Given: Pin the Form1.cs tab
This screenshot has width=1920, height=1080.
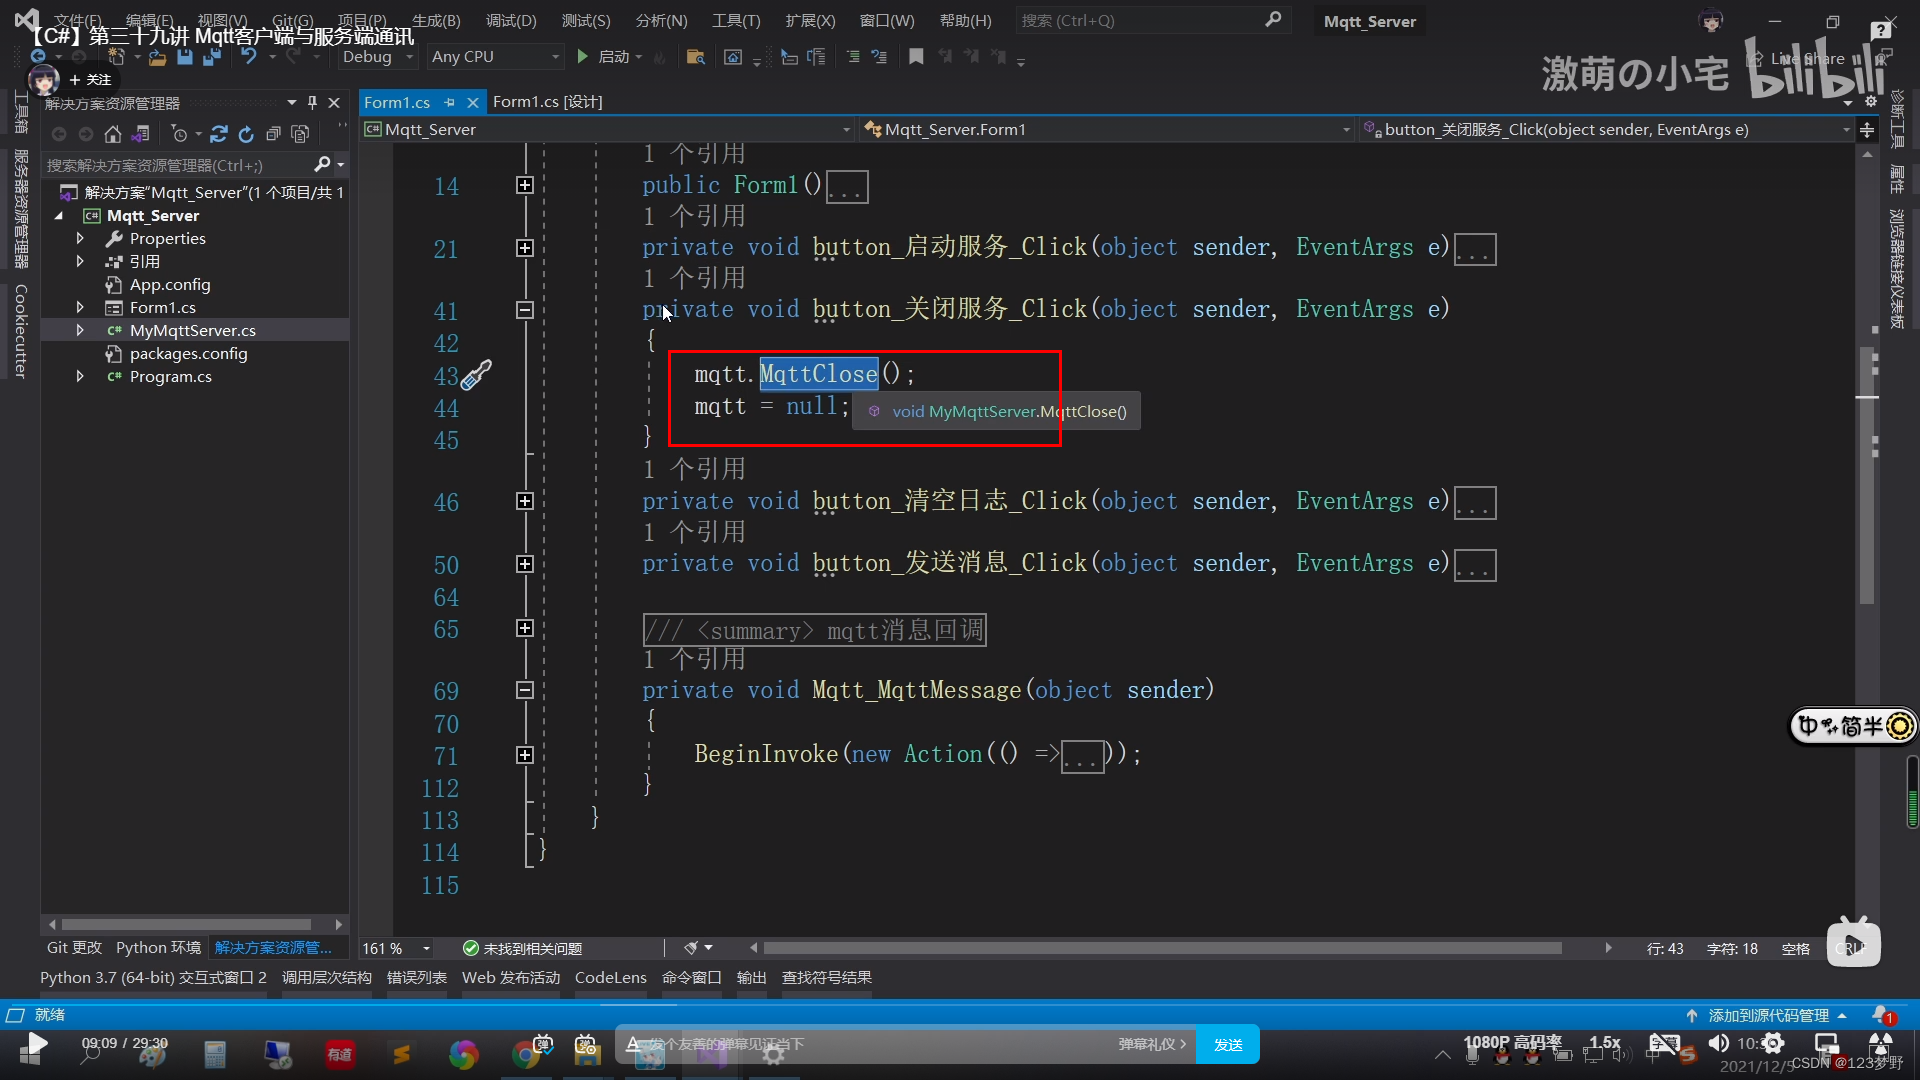Looking at the screenshot, I should click(x=449, y=102).
